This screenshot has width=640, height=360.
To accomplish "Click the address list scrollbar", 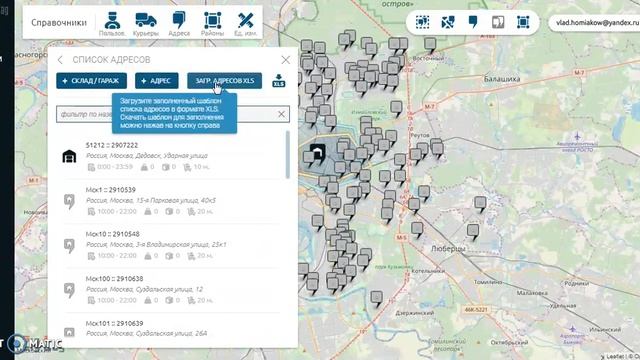I will [288, 154].
